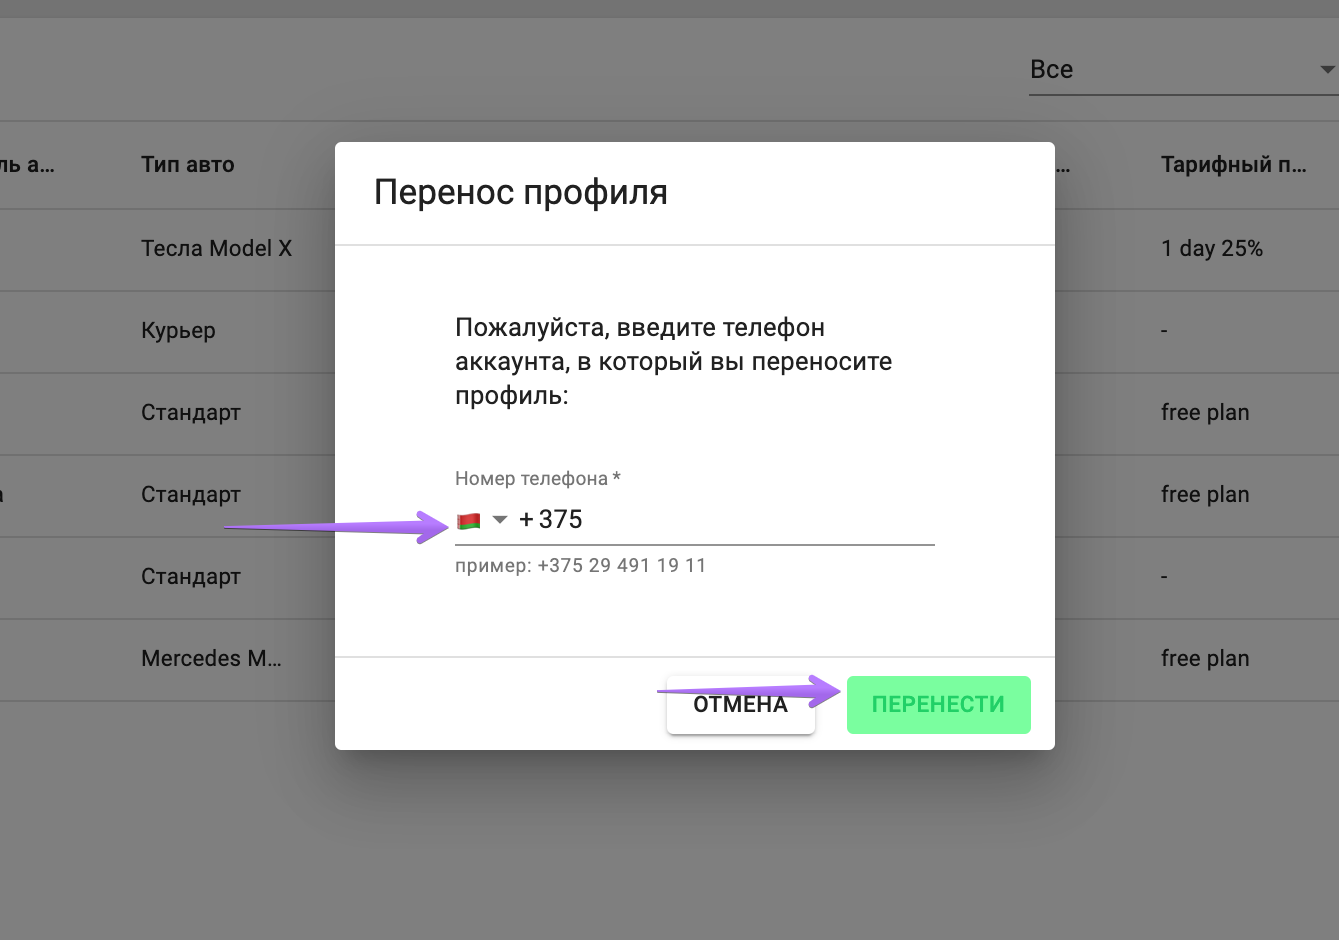
Task: Click the Перенос профиля dialog title
Action: tap(521, 192)
